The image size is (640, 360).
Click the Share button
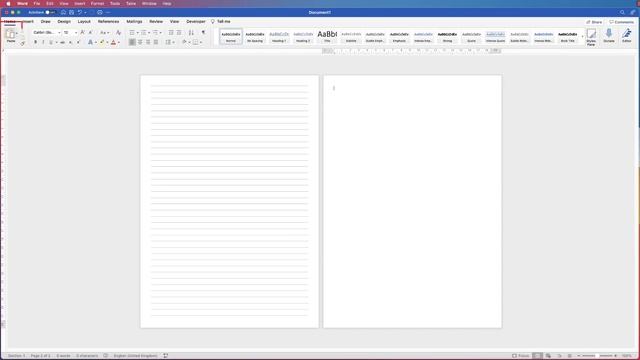[x=594, y=22]
